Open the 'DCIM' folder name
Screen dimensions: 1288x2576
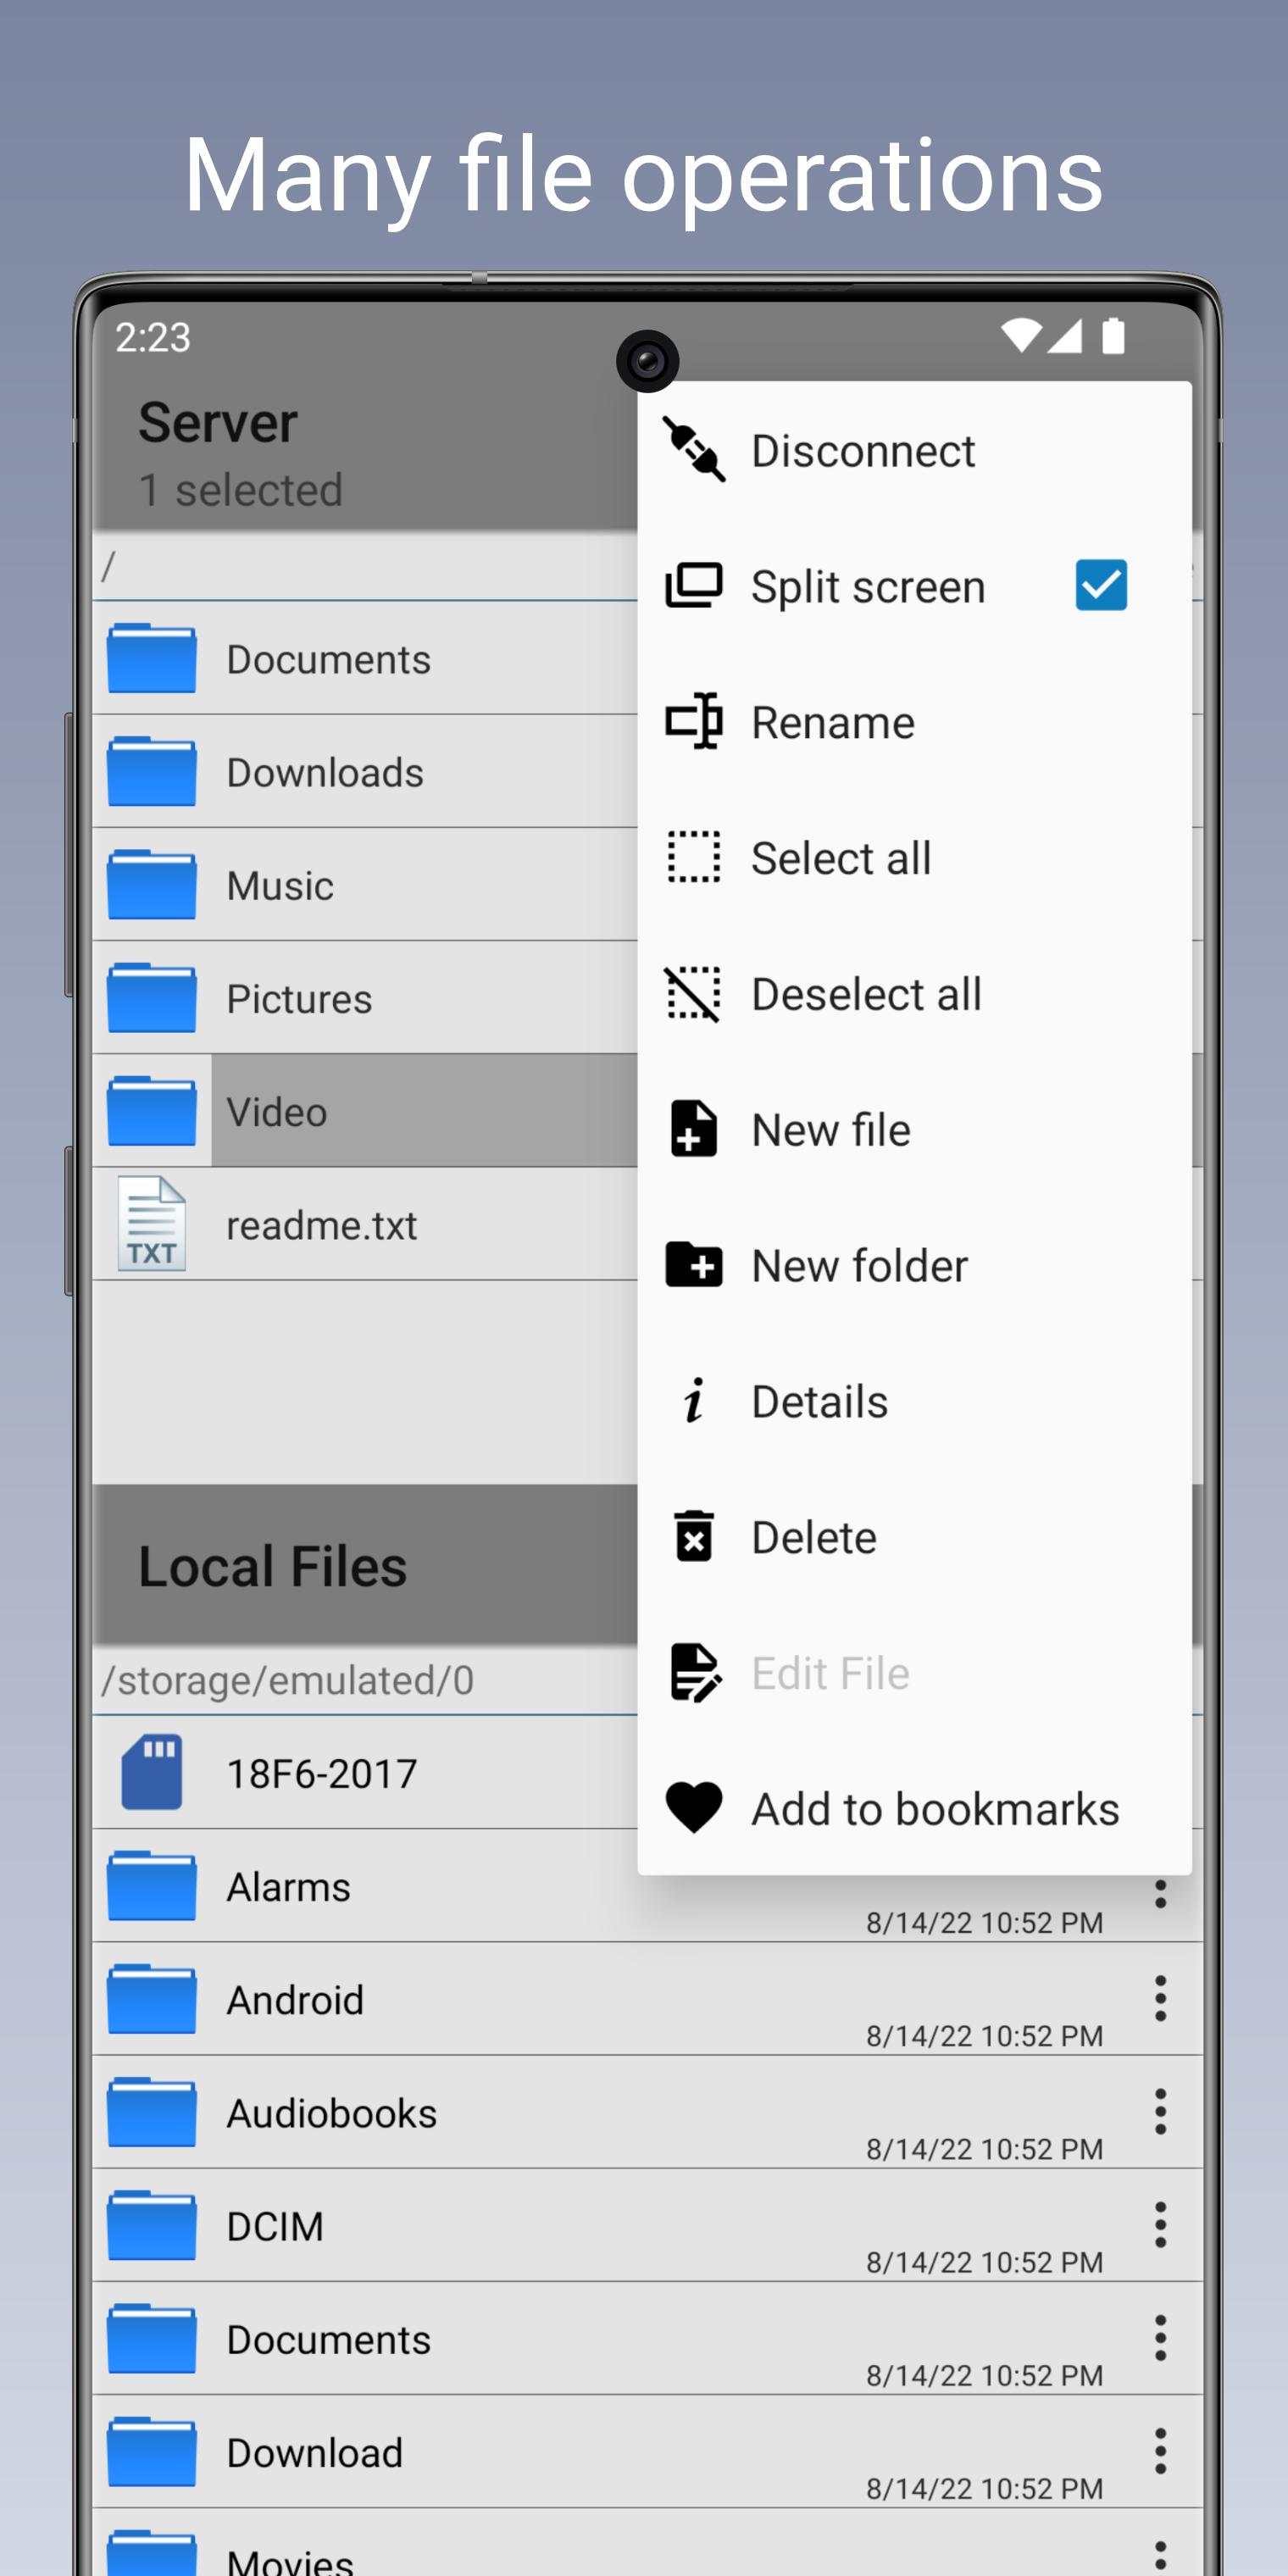point(275,2226)
